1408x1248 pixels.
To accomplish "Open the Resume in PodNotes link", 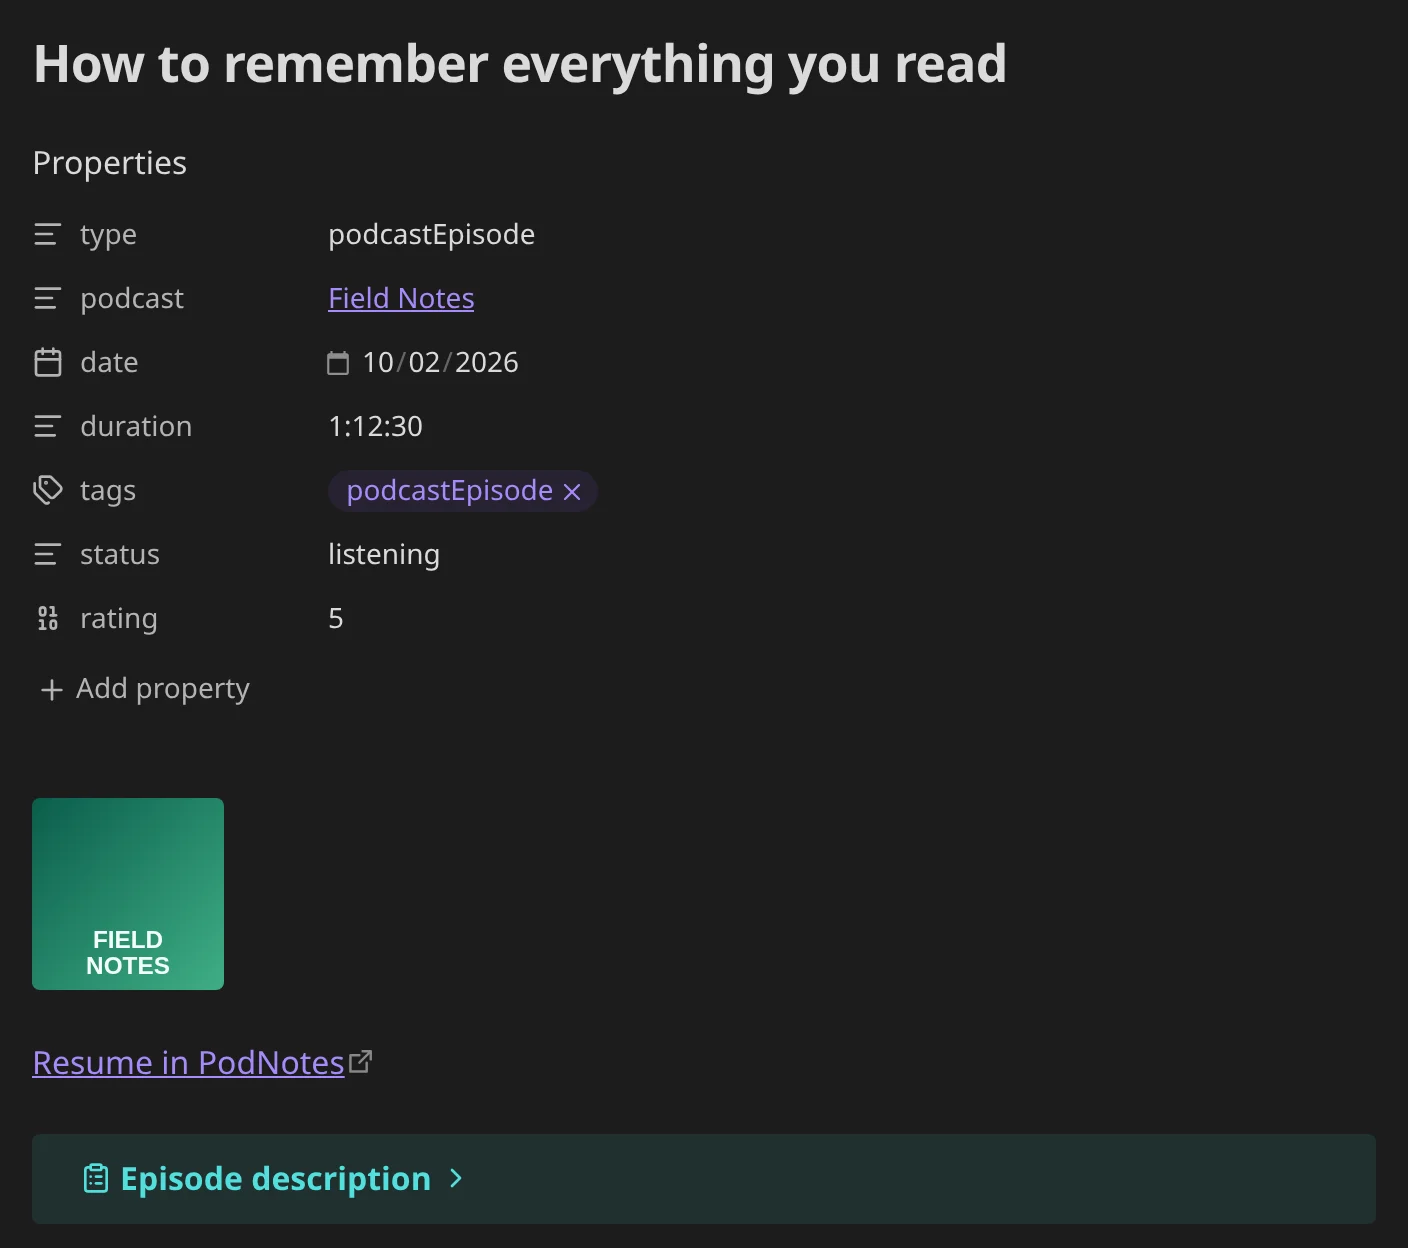I will point(188,1063).
